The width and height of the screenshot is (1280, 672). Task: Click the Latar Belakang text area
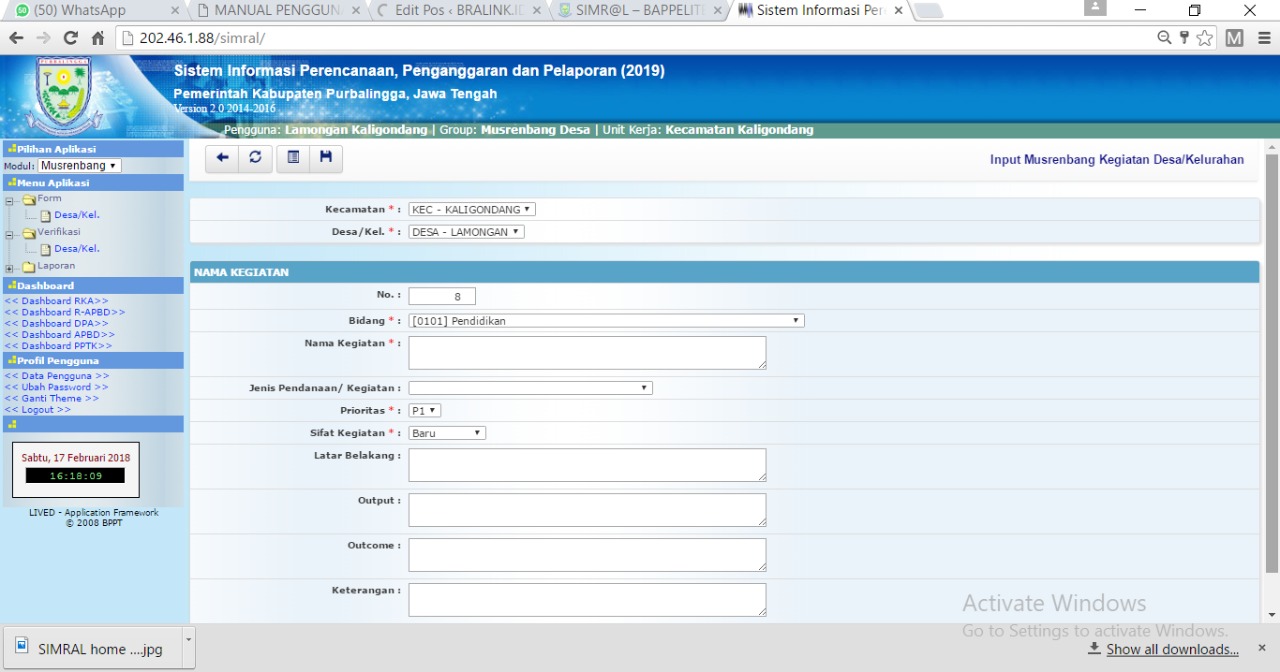[x=587, y=465]
